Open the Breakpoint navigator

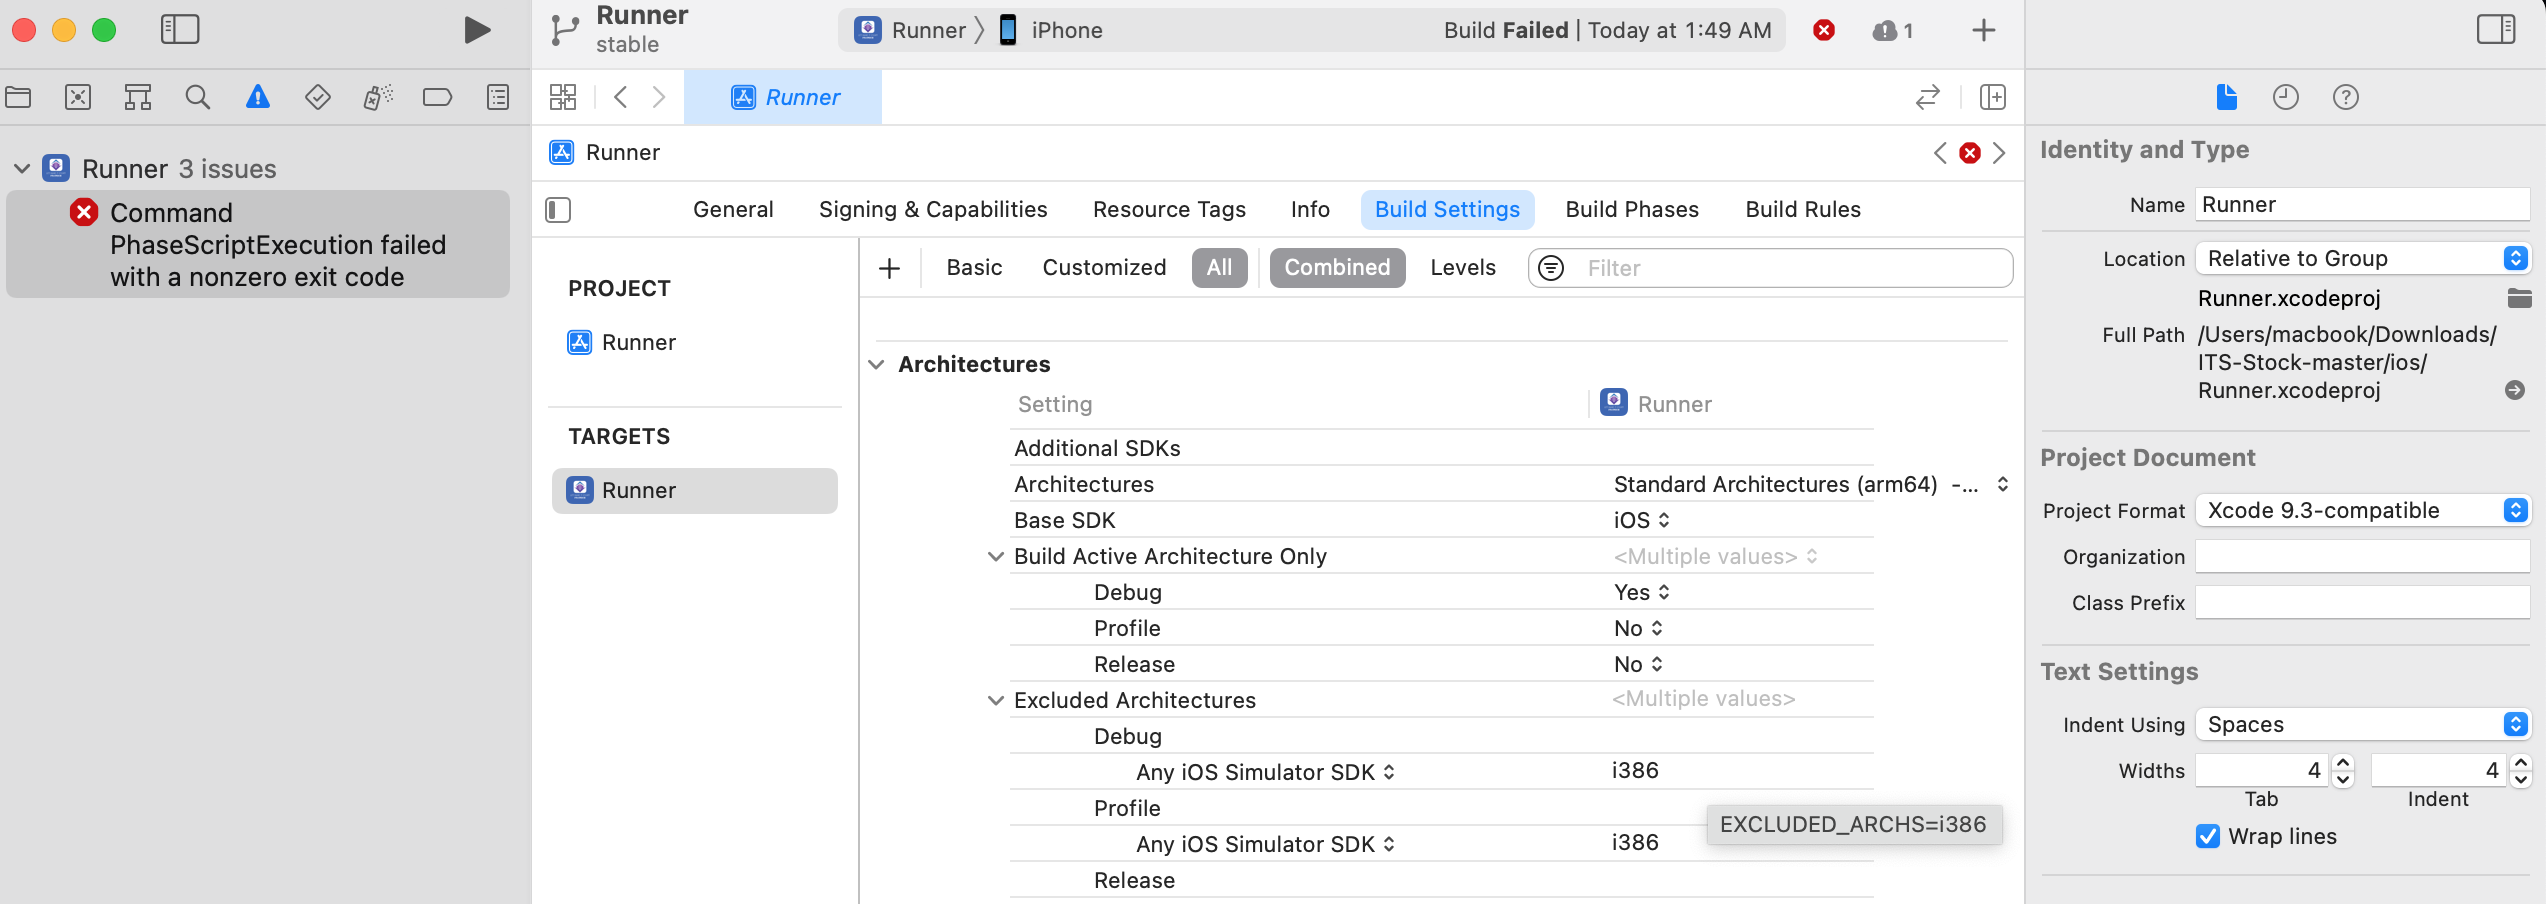tap(438, 97)
